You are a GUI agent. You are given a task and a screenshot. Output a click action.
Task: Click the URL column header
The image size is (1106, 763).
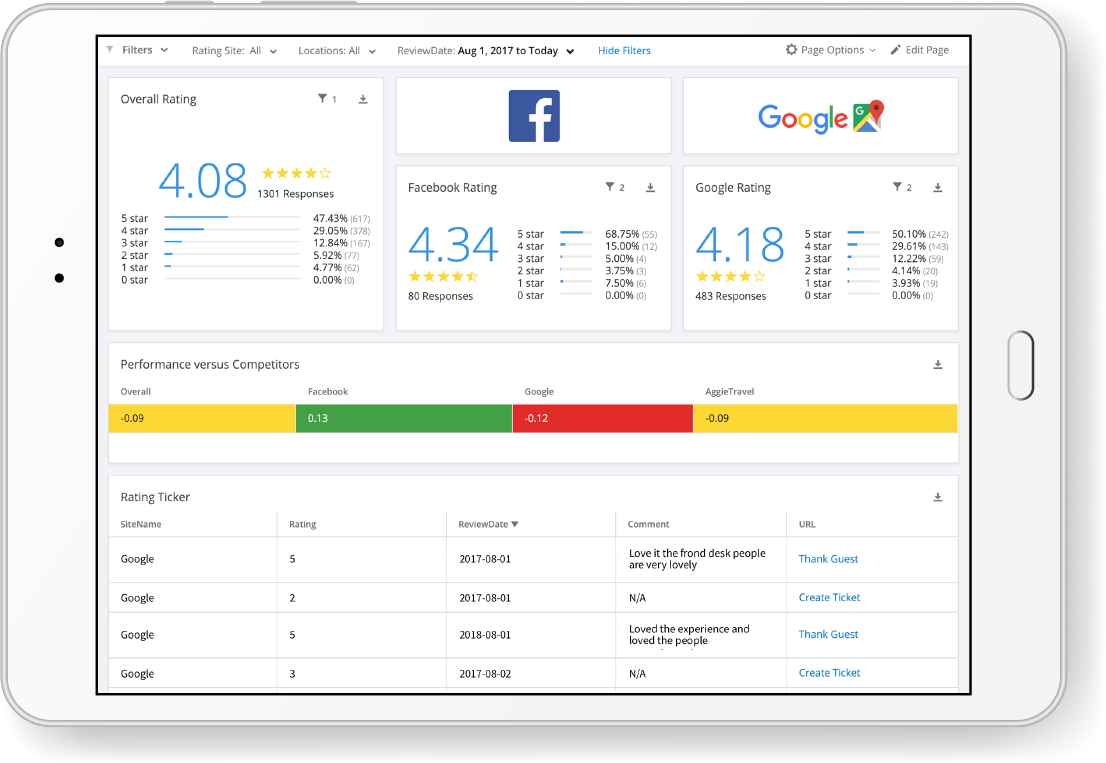click(x=807, y=524)
